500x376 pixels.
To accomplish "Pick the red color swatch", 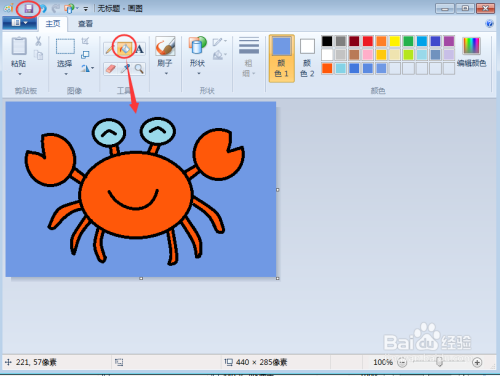I will (x=368, y=41).
